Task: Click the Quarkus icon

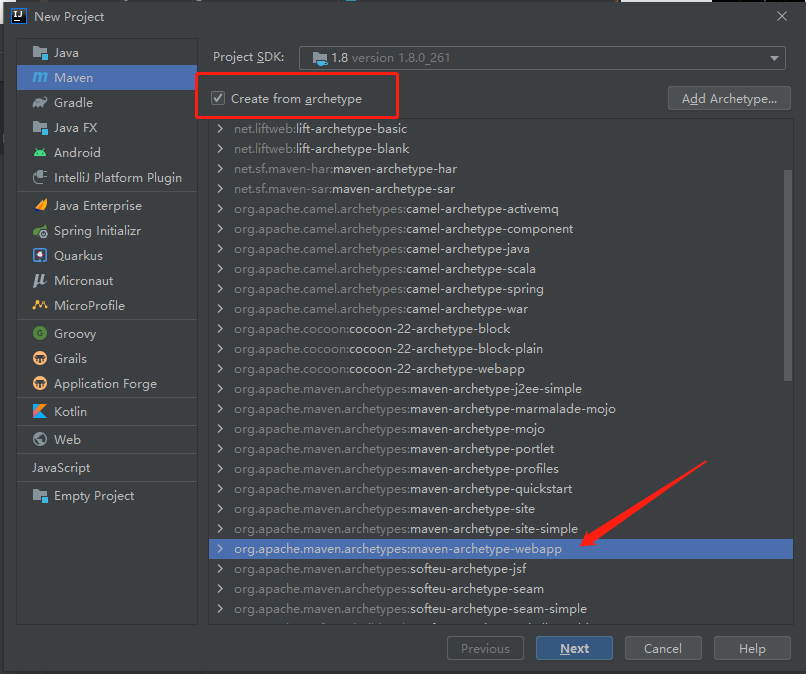Action: [40, 256]
